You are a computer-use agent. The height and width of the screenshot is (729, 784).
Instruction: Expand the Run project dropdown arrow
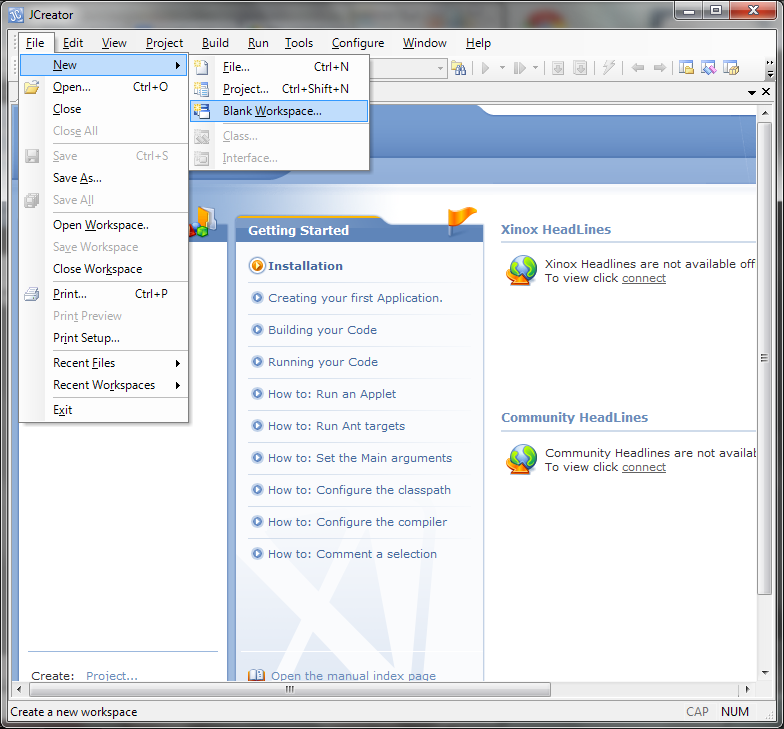point(502,68)
